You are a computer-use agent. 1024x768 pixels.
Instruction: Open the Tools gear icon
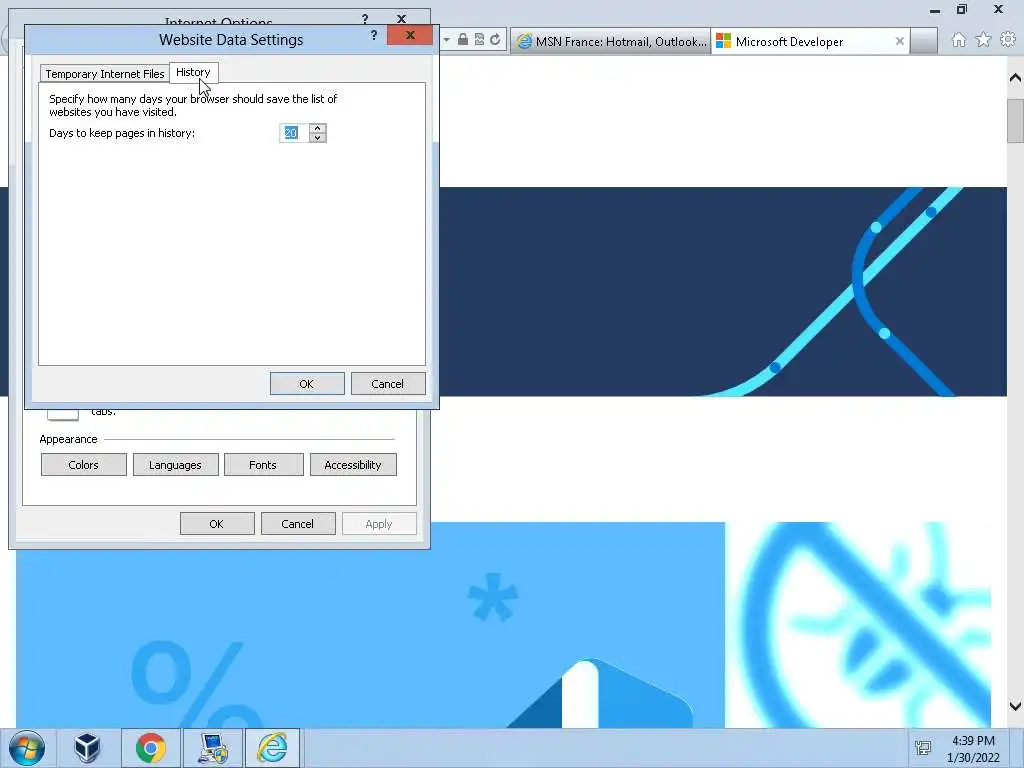click(x=1008, y=40)
